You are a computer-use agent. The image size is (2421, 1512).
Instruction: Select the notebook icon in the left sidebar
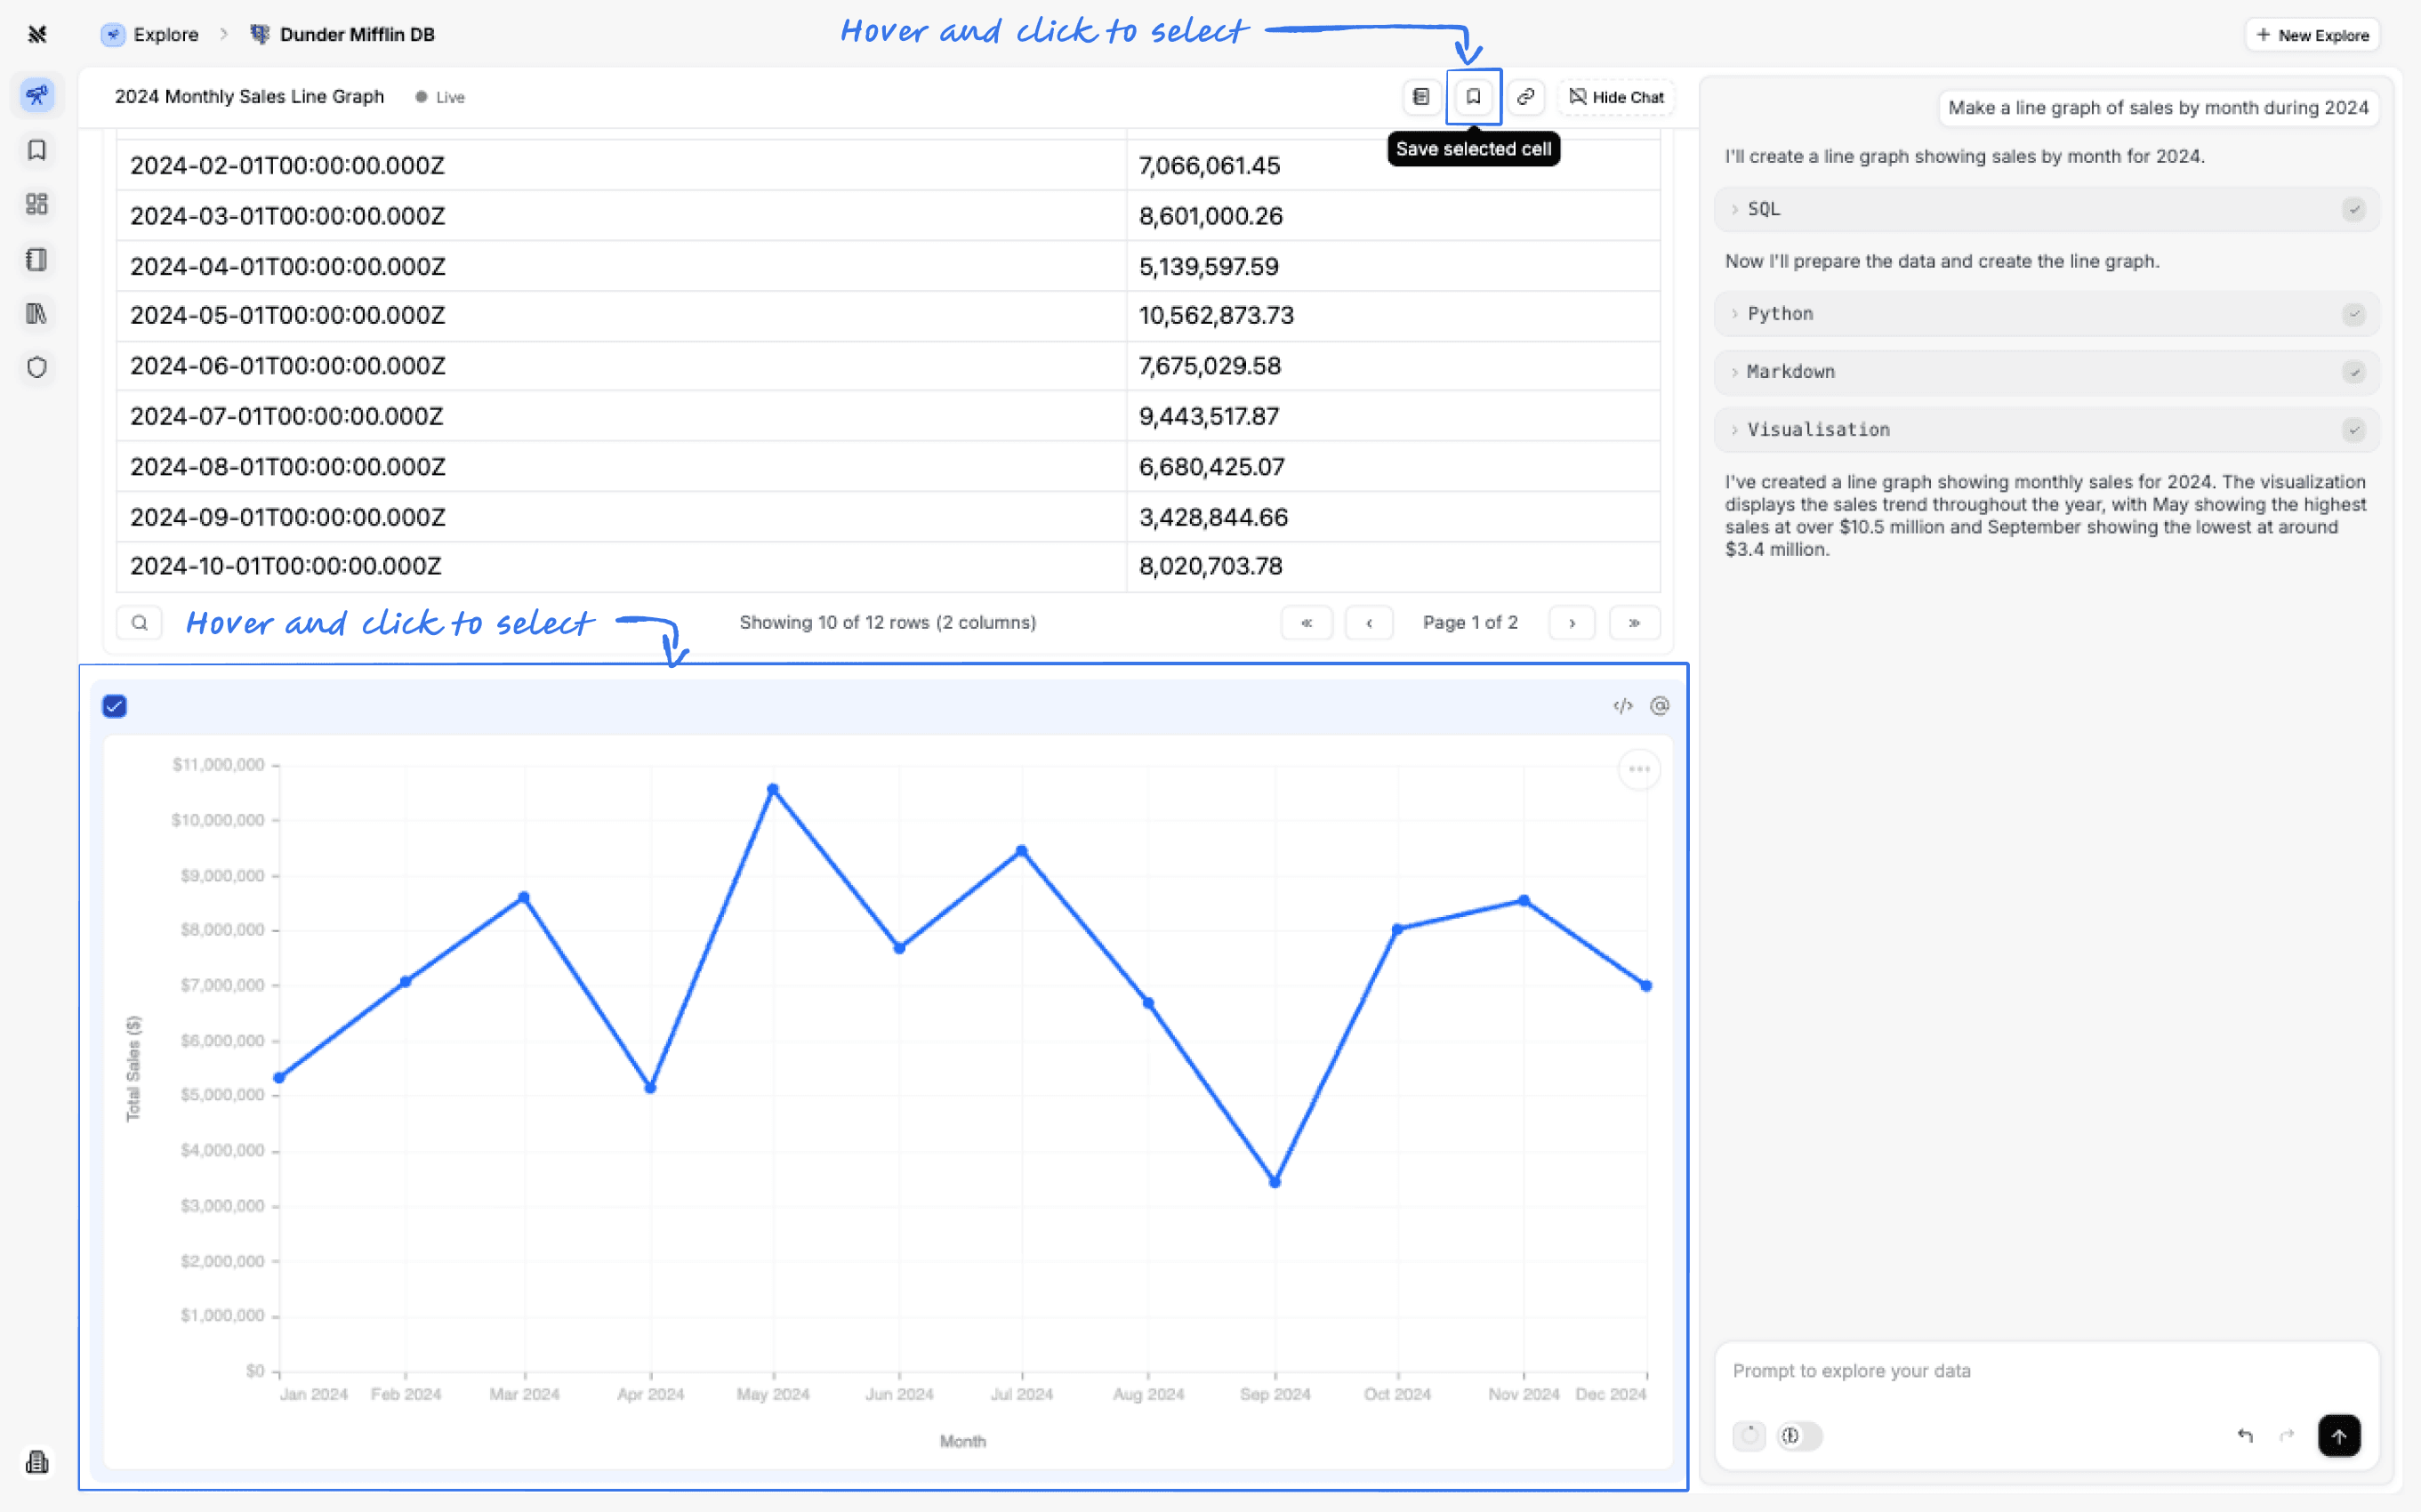click(37, 259)
